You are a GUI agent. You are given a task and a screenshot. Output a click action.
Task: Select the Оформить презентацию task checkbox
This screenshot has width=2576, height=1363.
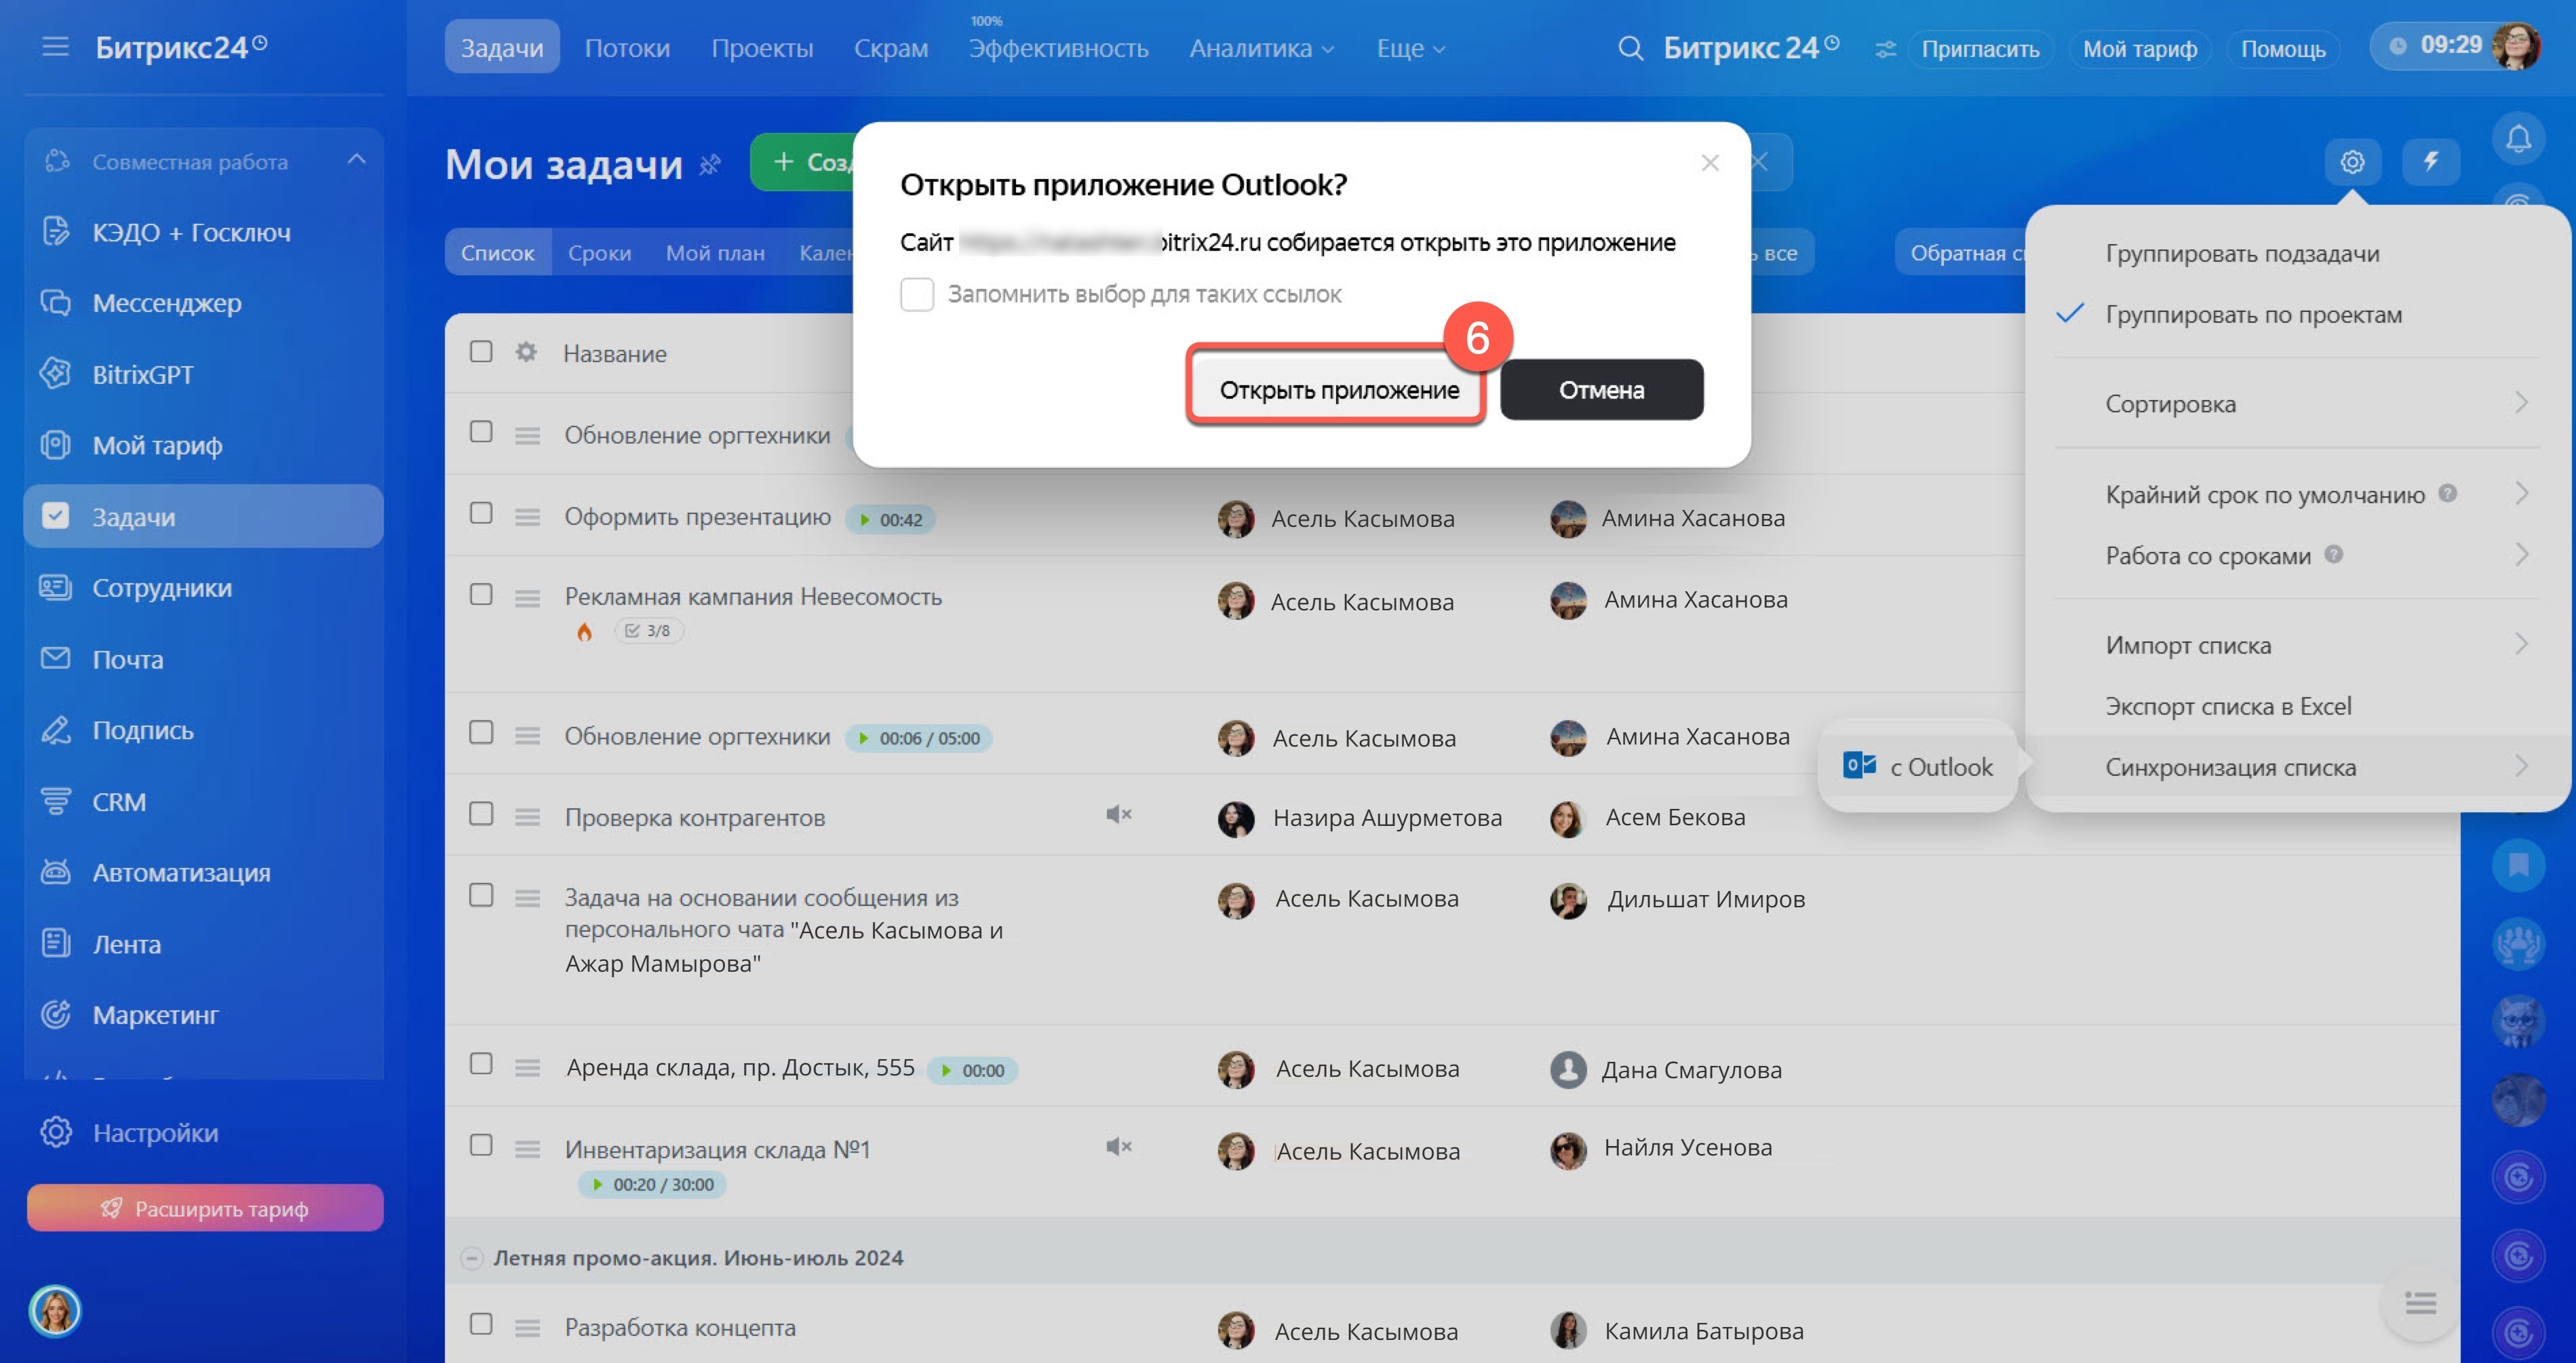481,513
